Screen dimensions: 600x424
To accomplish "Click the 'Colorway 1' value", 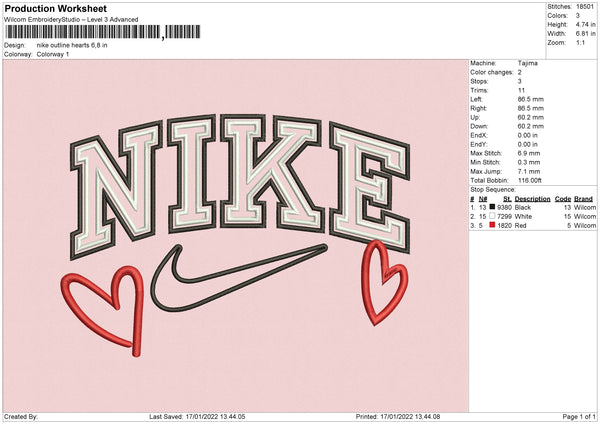I will click(53, 54).
